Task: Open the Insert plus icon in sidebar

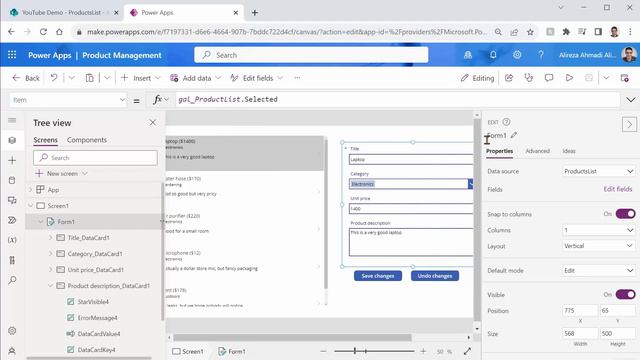Action: [12, 160]
